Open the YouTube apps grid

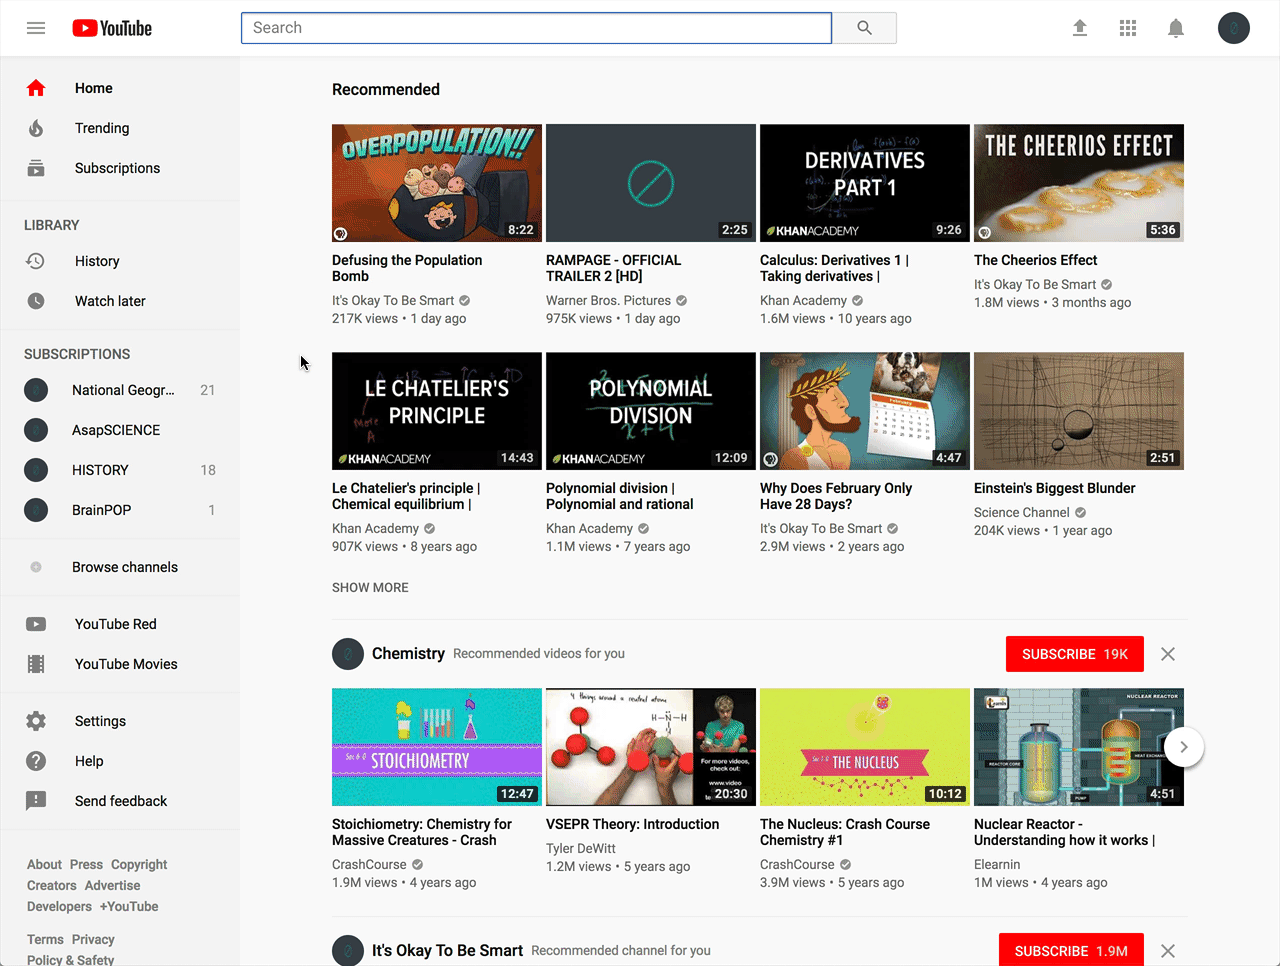click(x=1128, y=28)
